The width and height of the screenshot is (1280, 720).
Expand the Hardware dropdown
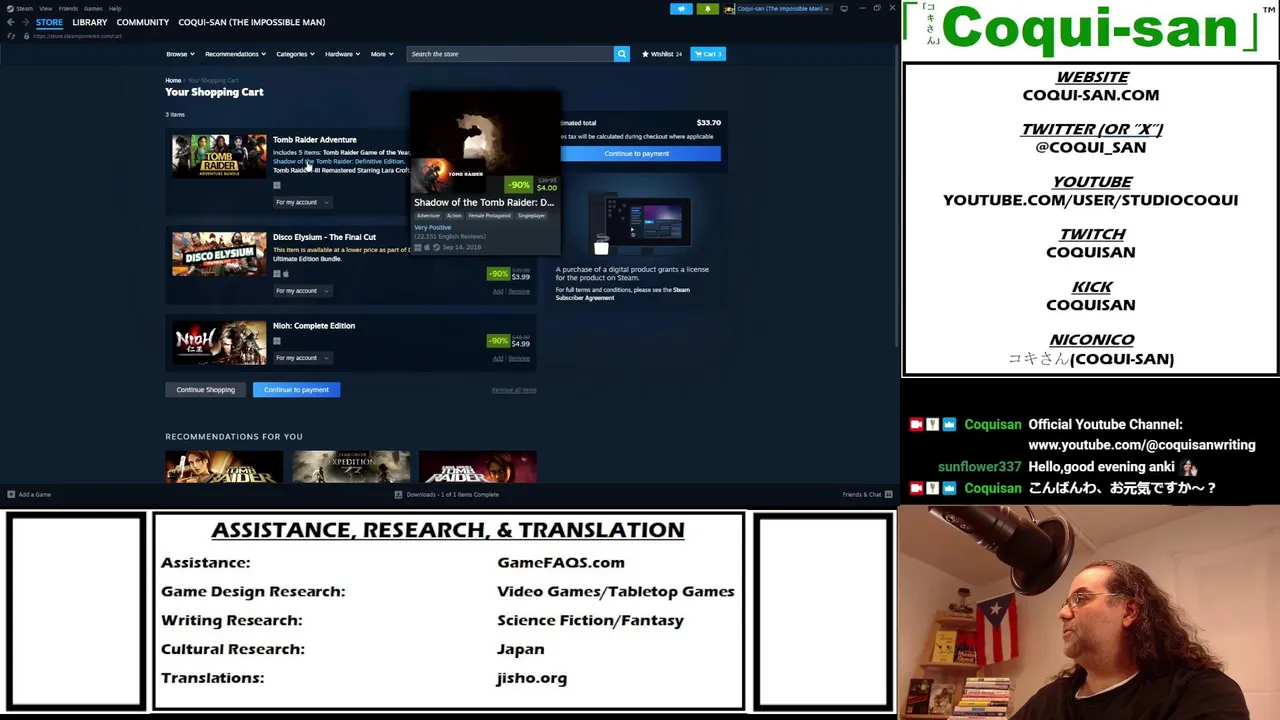point(342,54)
